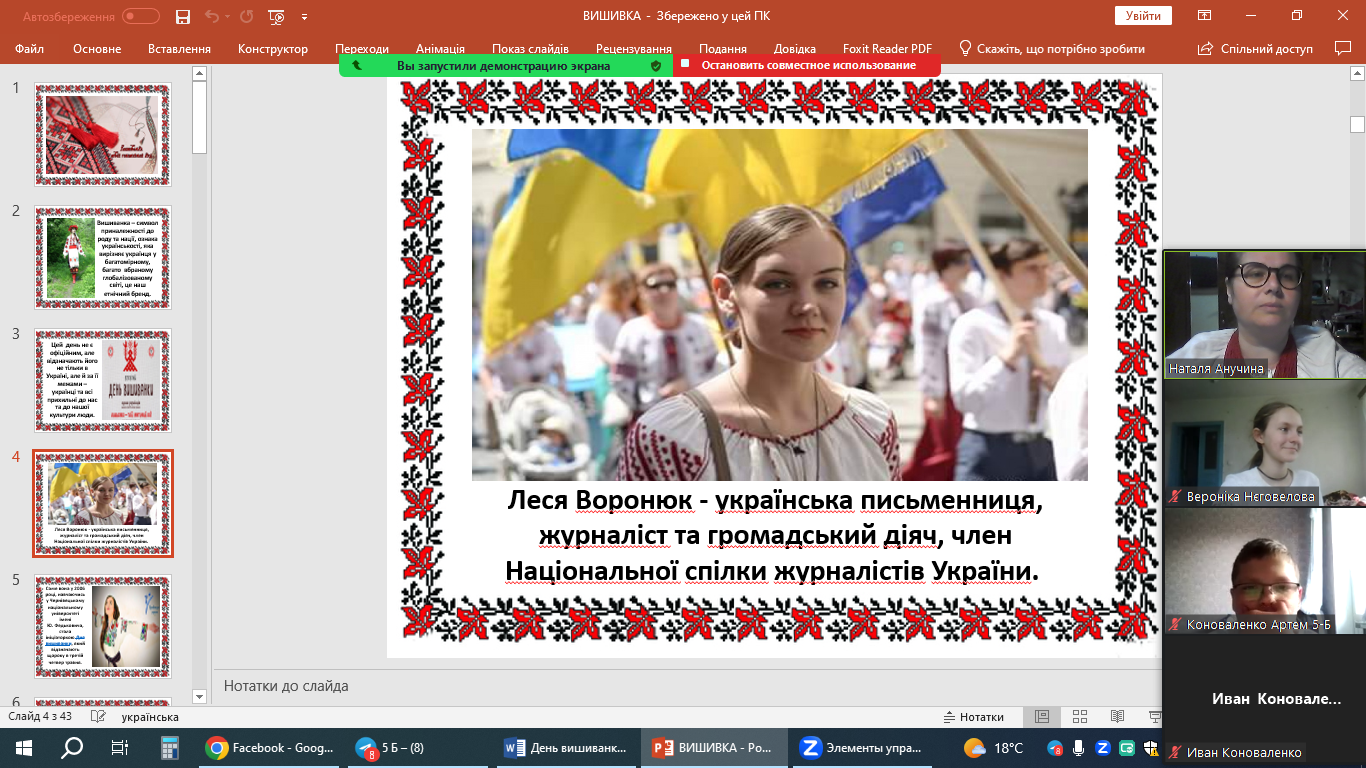Click PowerPoint ВИШИВКА taskbar item
The width and height of the screenshot is (1366, 768).
pyautogui.click(x=715, y=748)
